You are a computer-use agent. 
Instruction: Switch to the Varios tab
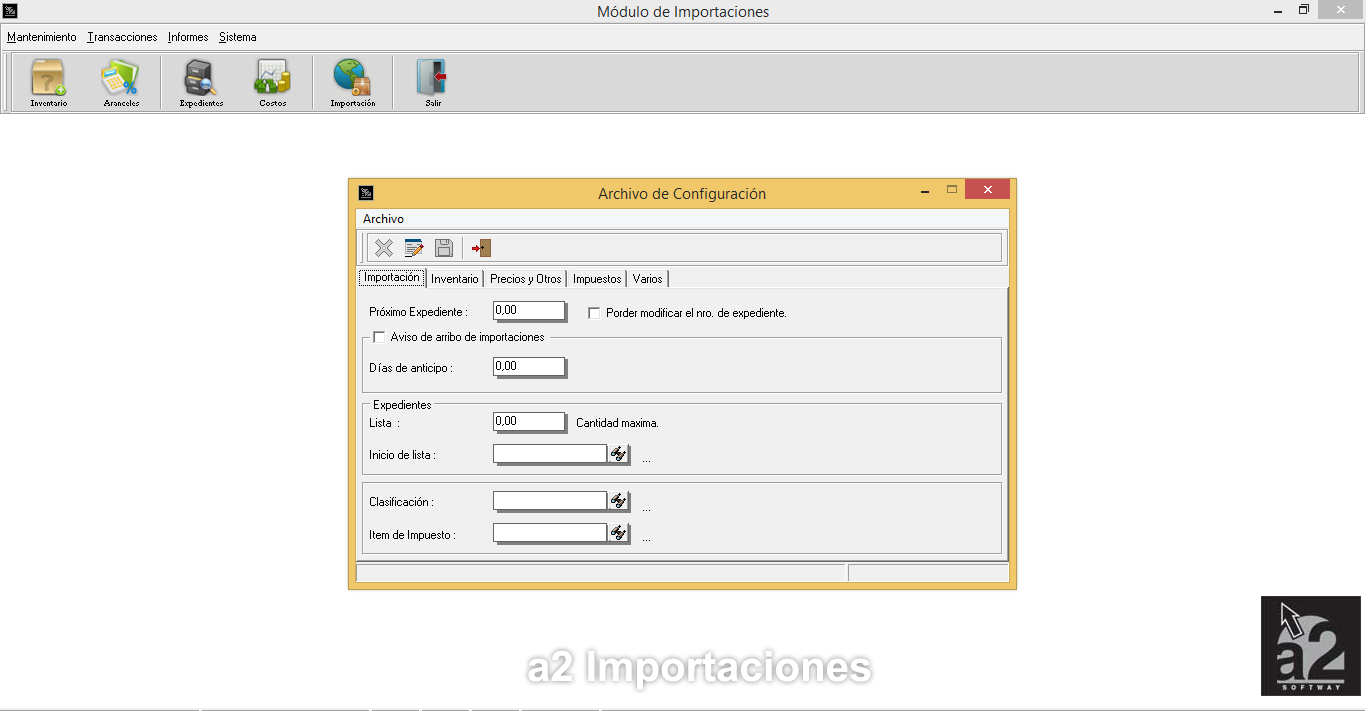[x=648, y=279]
